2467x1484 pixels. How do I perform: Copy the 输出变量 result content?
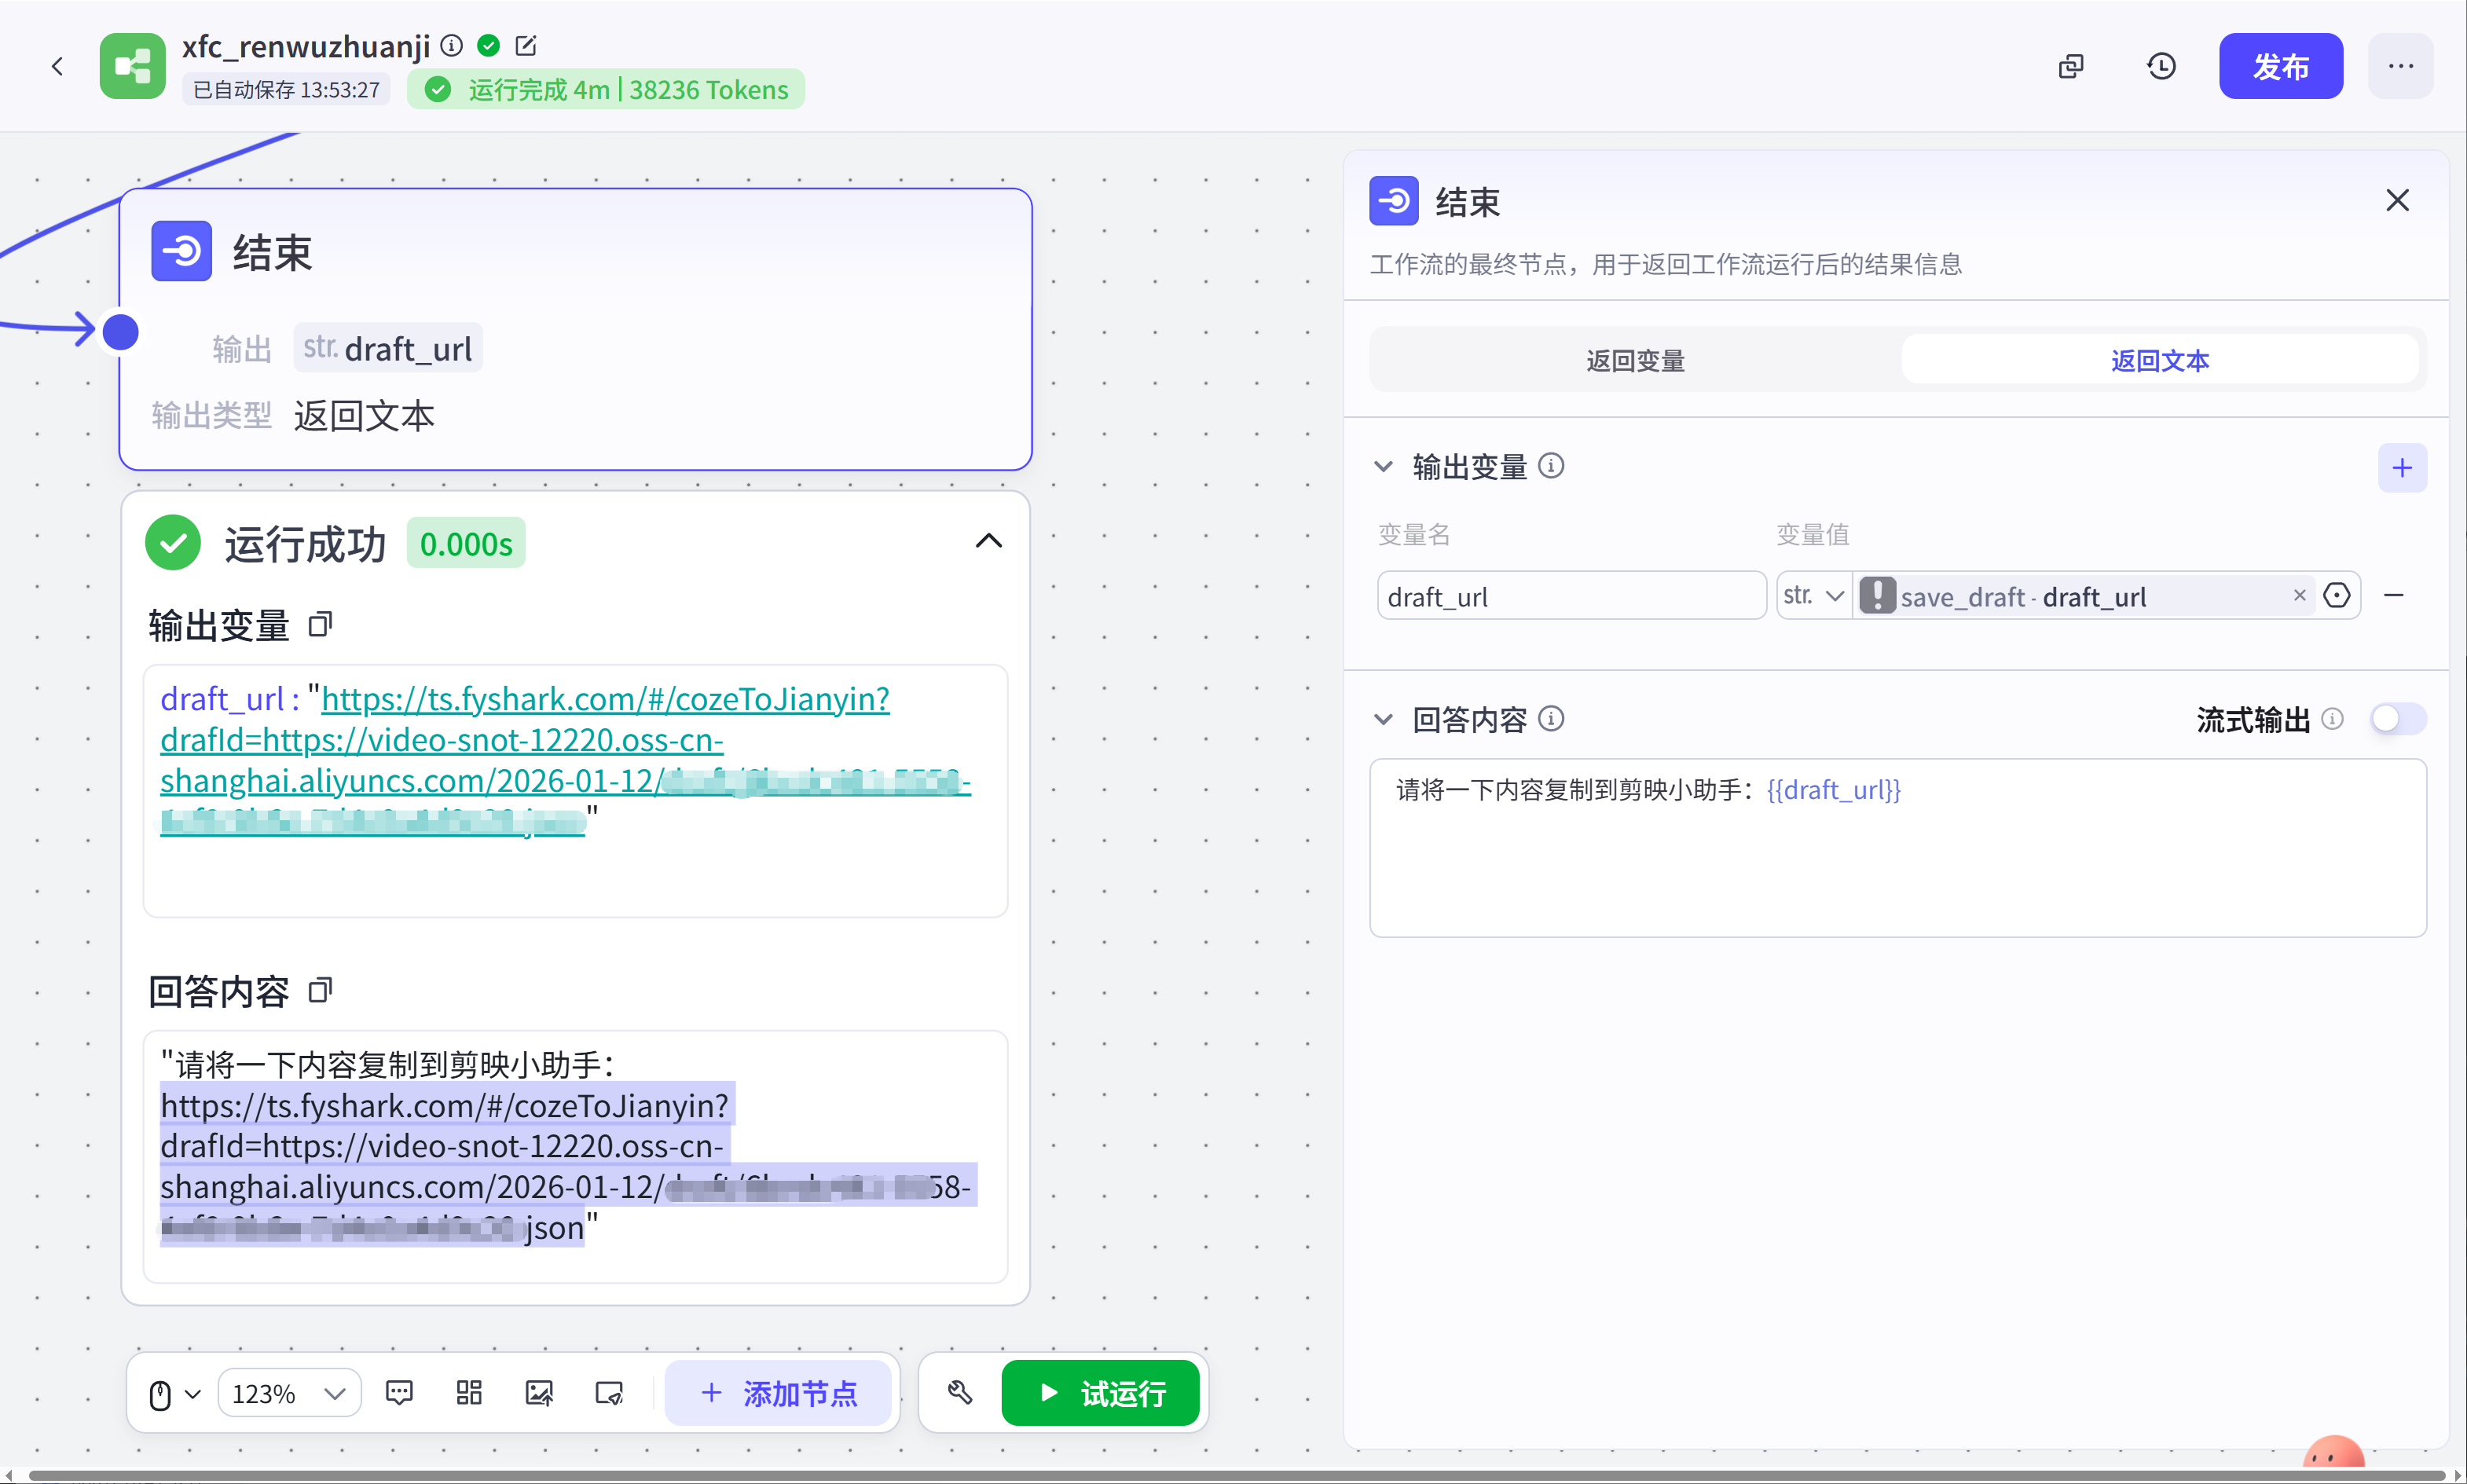click(x=320, y=625)
